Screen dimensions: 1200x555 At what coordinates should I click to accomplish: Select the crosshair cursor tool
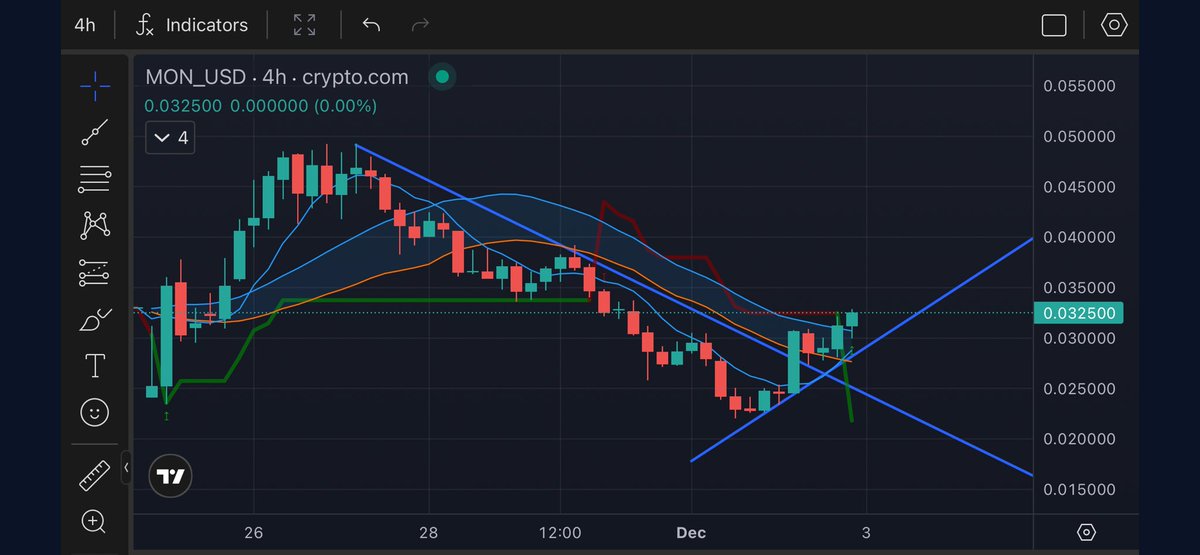[x=95, y=86]
